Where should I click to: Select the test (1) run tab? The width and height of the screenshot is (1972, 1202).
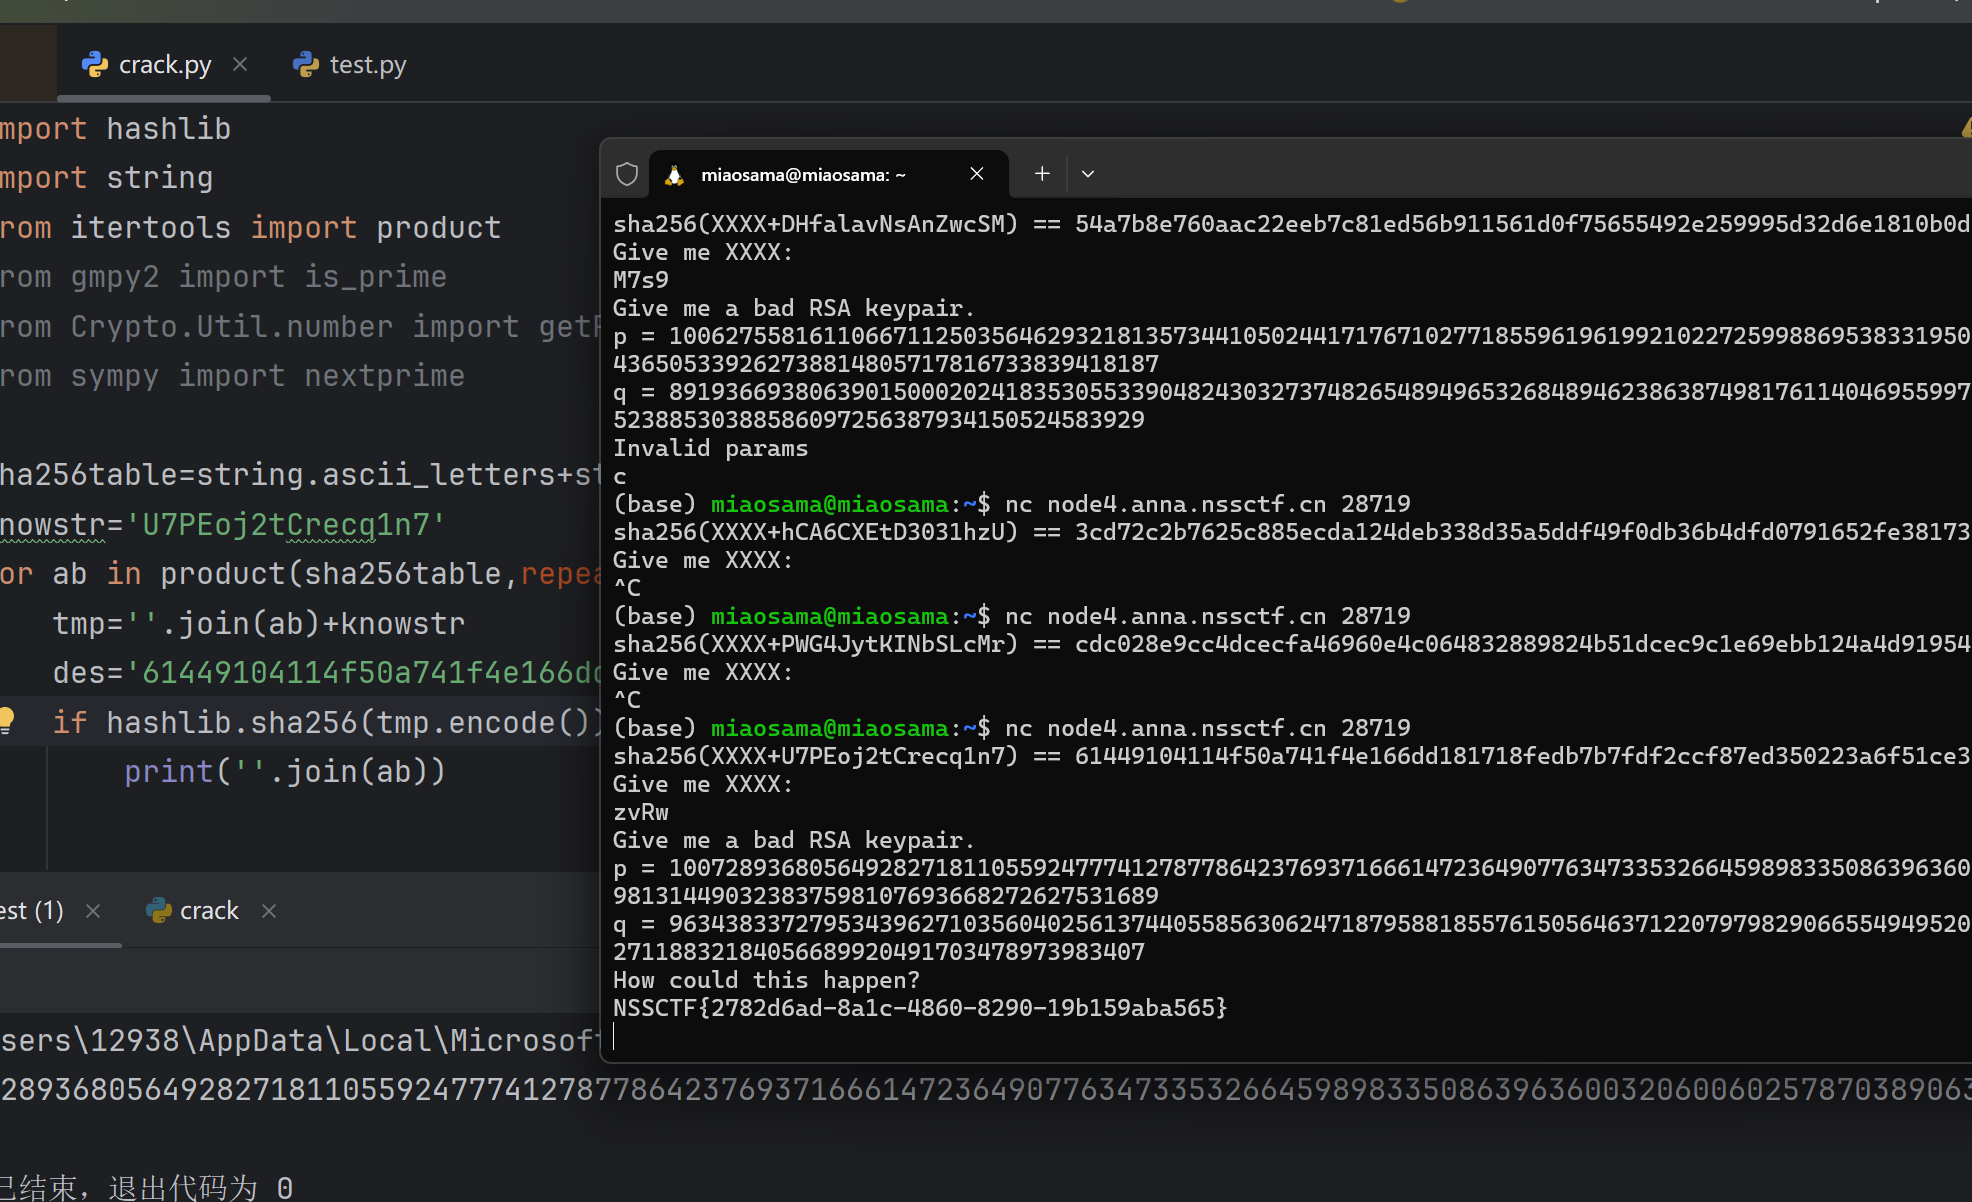pos(32,910)
